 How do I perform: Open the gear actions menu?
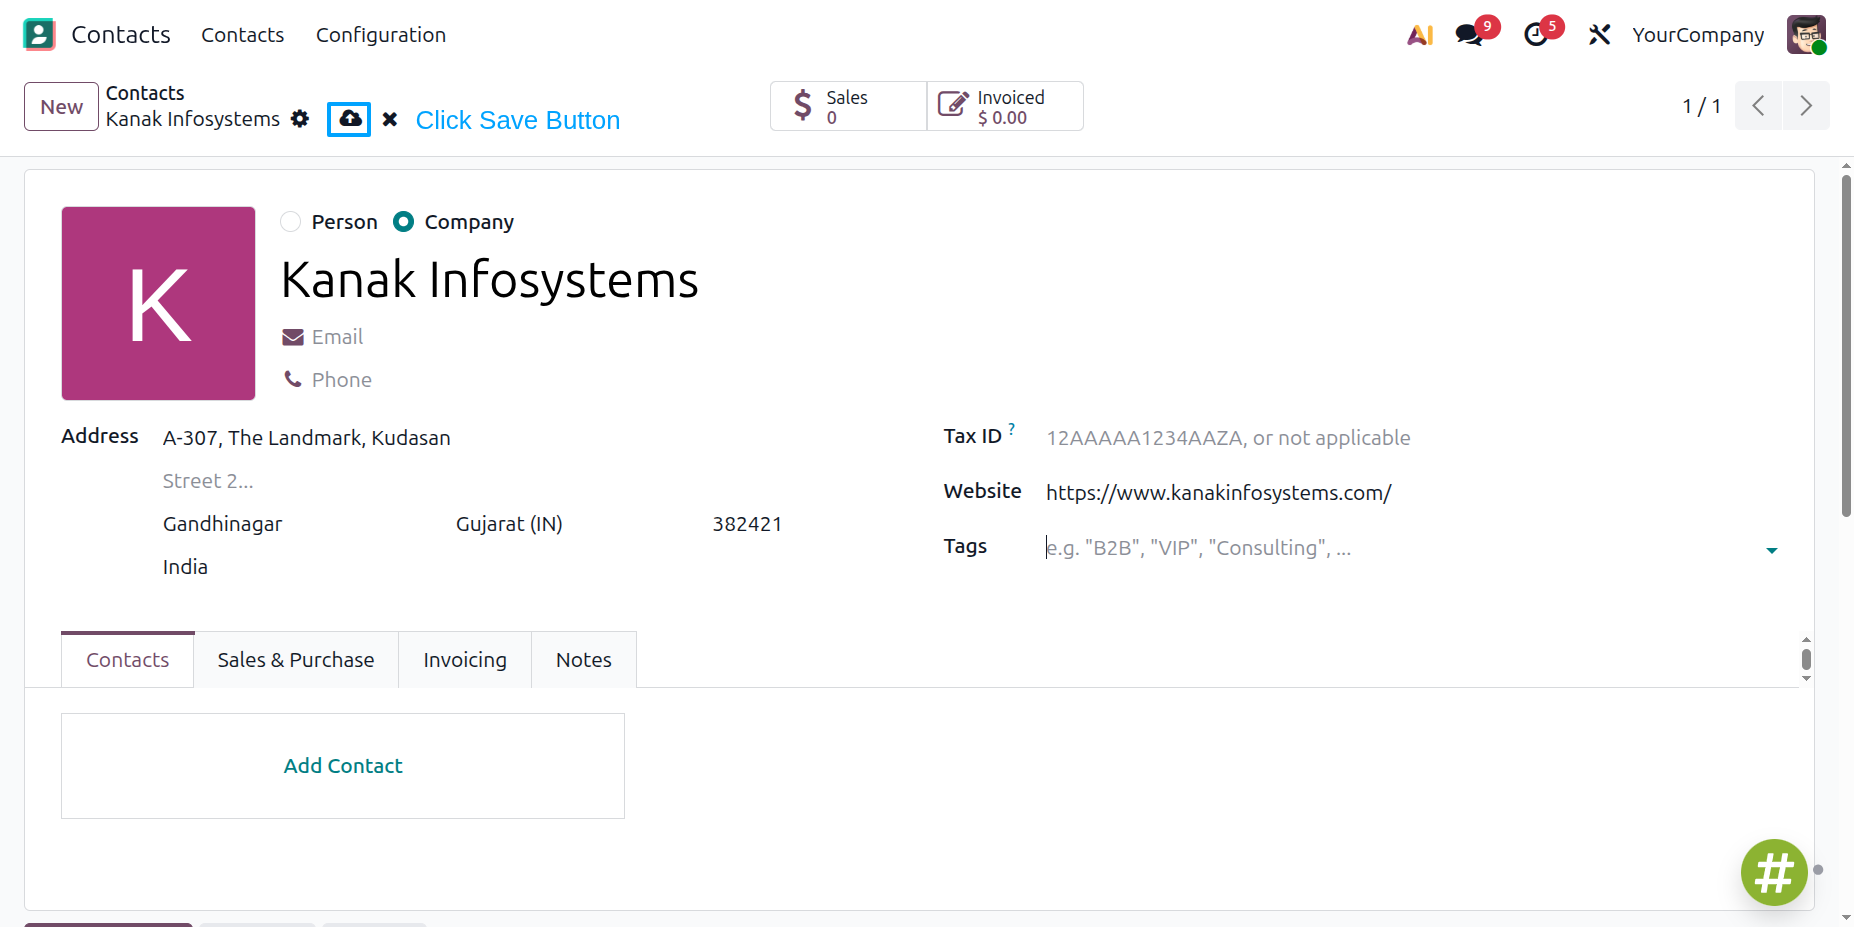[x=300, y=119]
